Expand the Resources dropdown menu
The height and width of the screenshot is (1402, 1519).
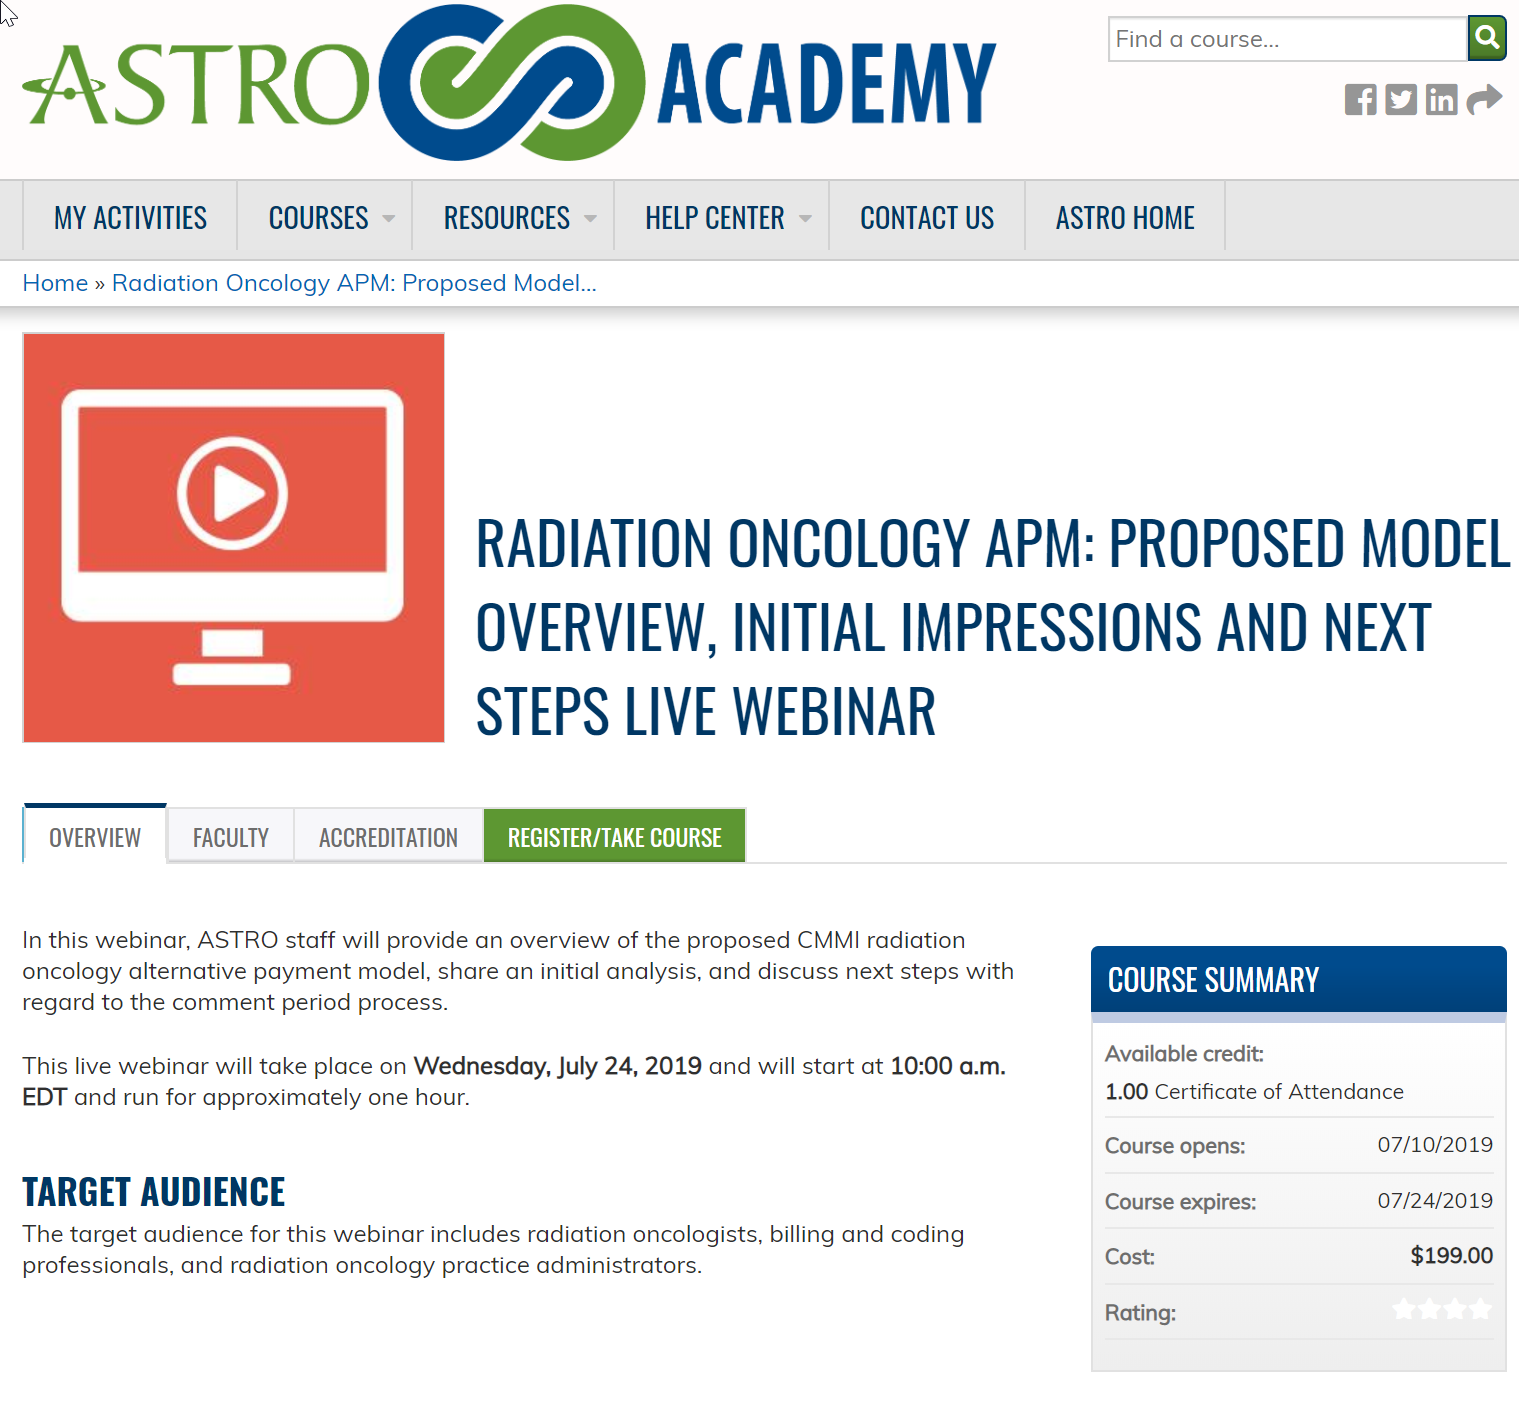[x=514, y=218]
